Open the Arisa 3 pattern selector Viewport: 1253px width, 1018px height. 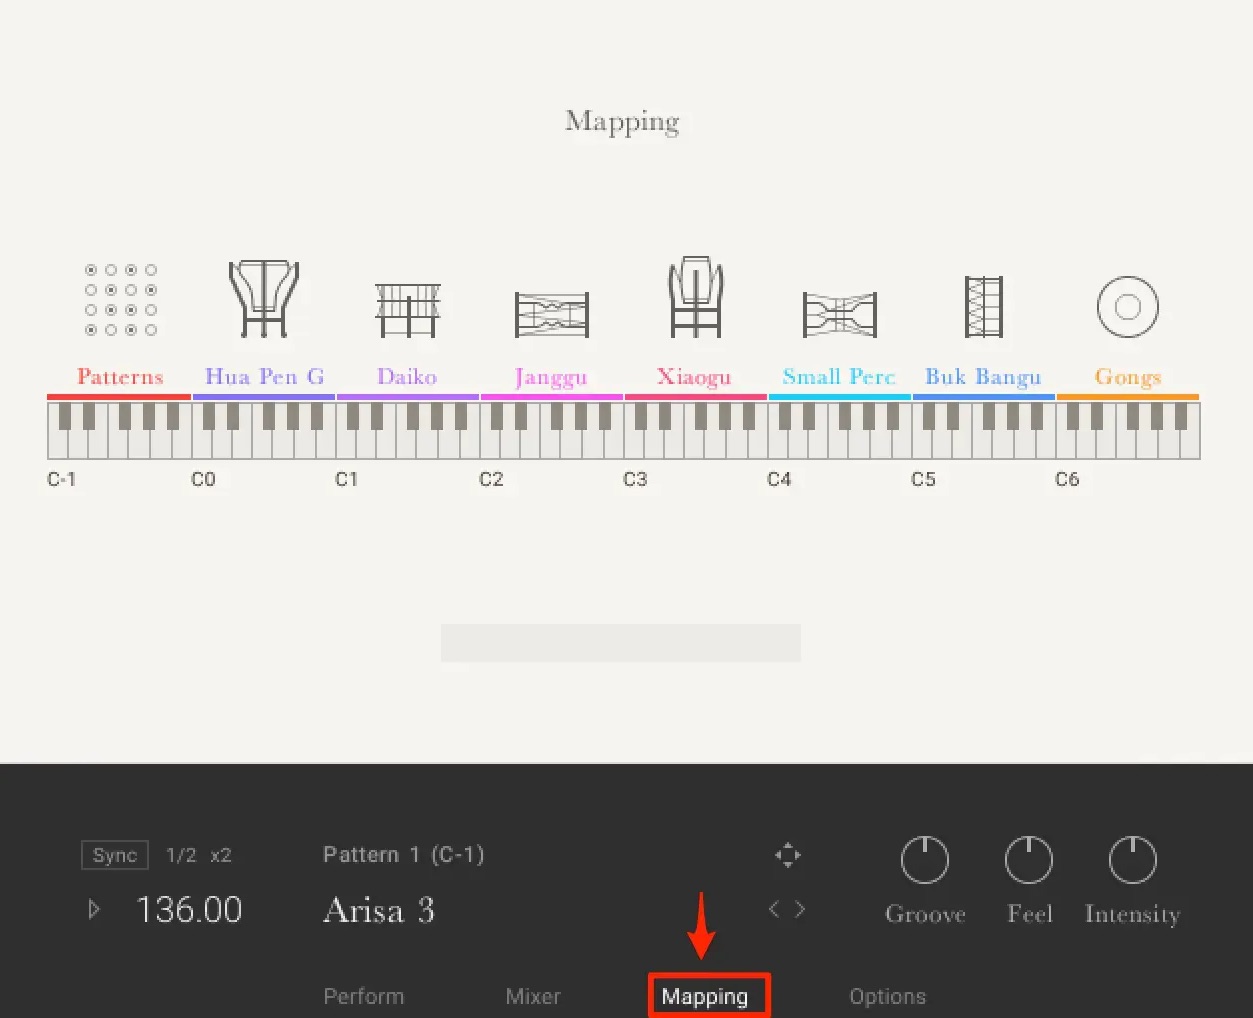pyautogui.click(x=379, y=910)
